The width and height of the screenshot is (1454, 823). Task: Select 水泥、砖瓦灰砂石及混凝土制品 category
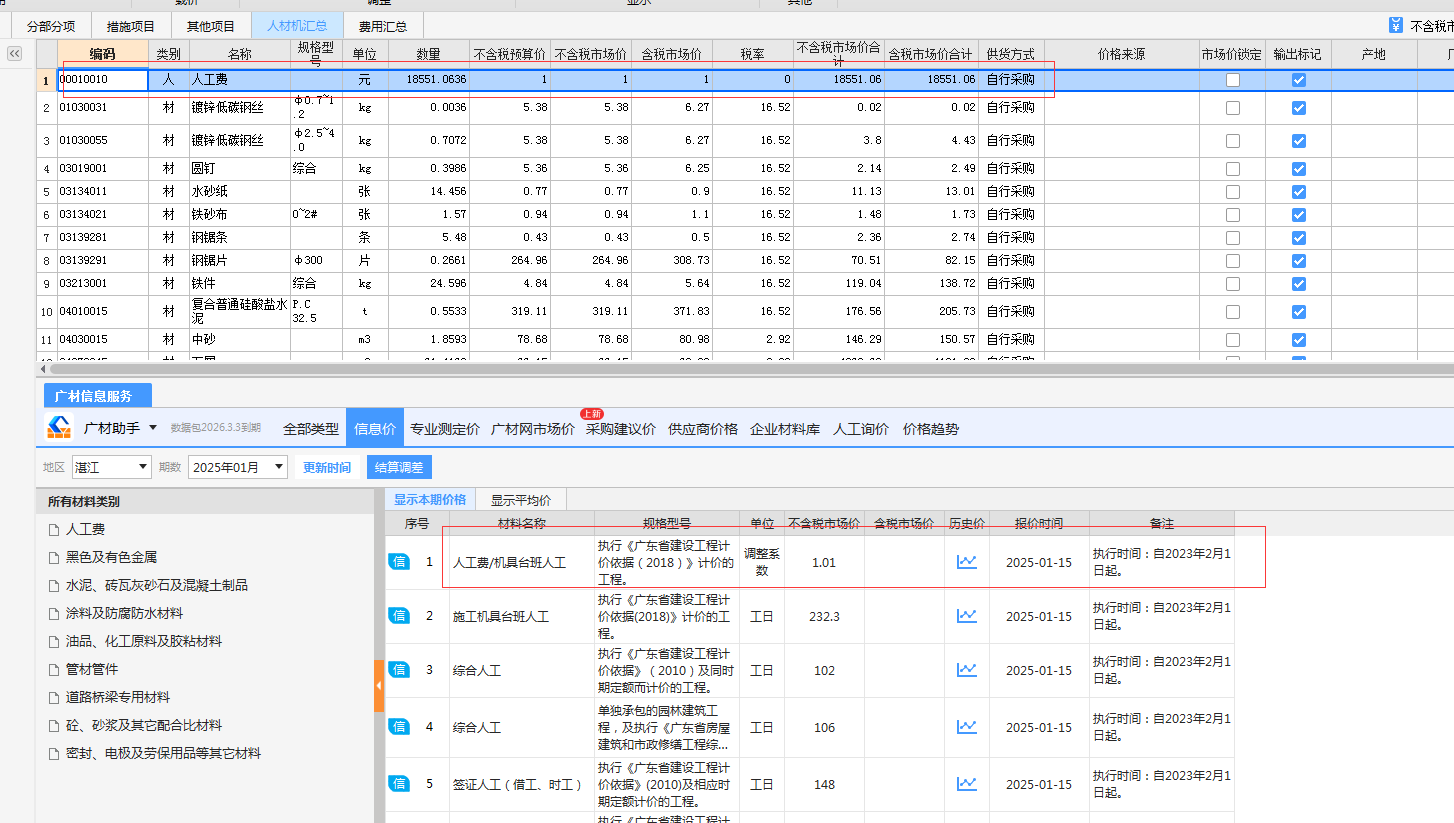[157, 586]
